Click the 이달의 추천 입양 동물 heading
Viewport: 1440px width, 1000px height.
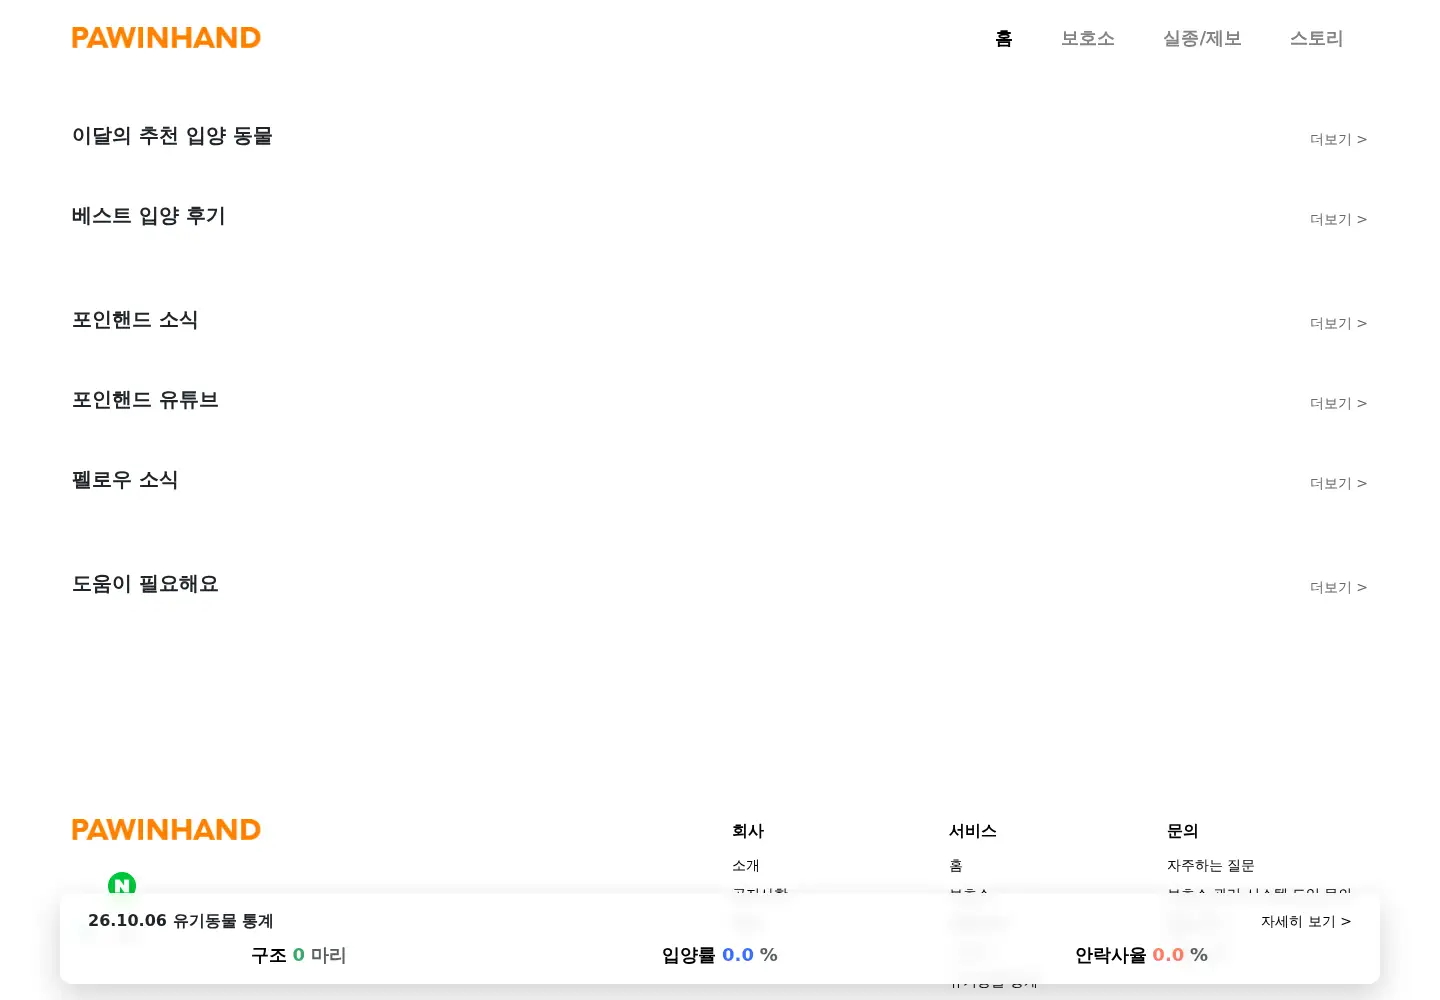(172, 136)
